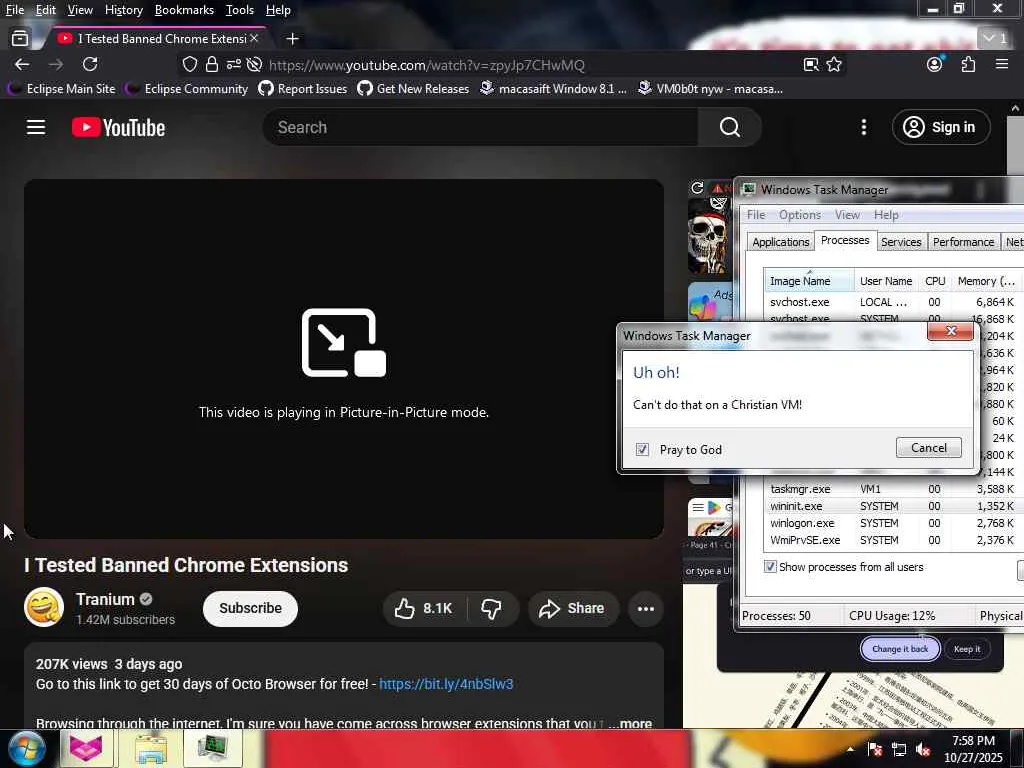The width and height of the screenshot is (1024, 768).
Task: Open the pink browser taskbar icon
Action: click(x=86, y=749)
